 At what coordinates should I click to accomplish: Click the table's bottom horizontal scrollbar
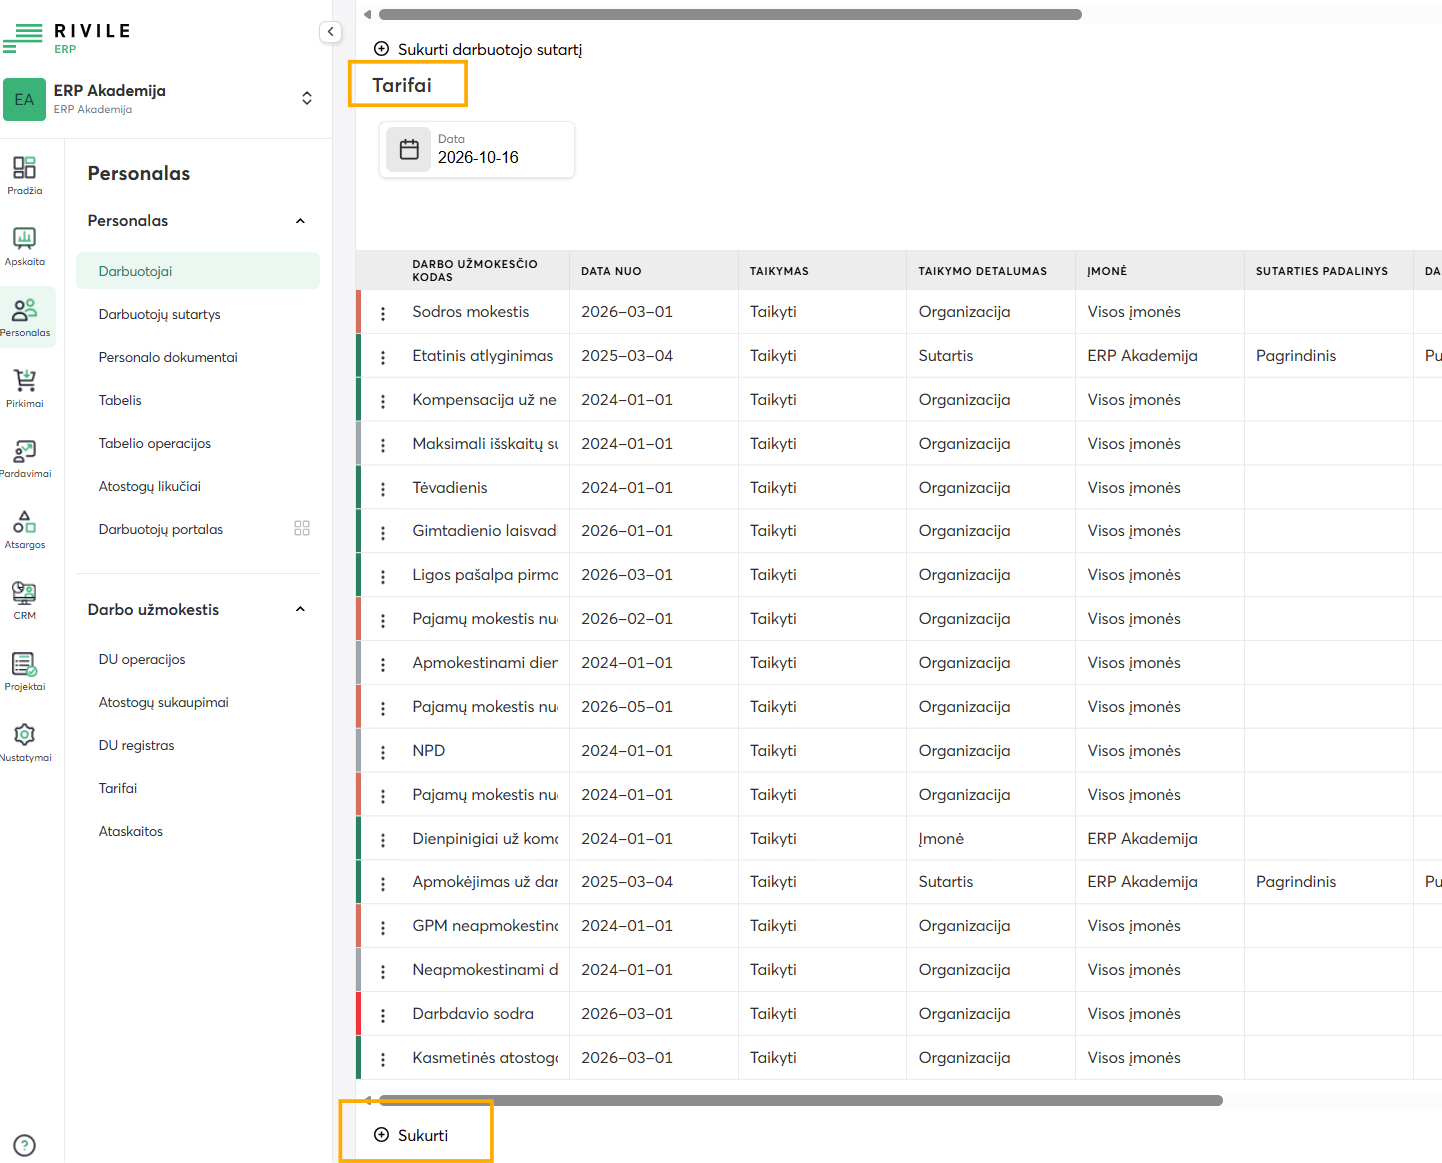point(801,1100)
